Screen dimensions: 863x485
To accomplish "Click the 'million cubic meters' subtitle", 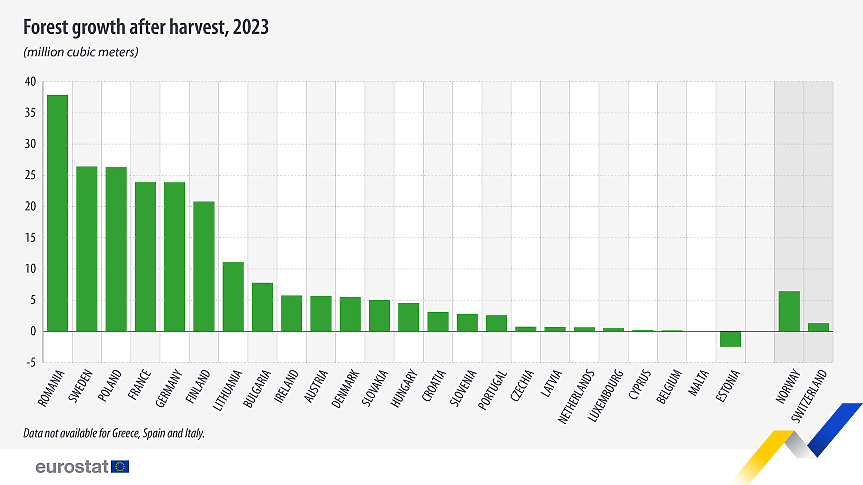I will [80, 51].
